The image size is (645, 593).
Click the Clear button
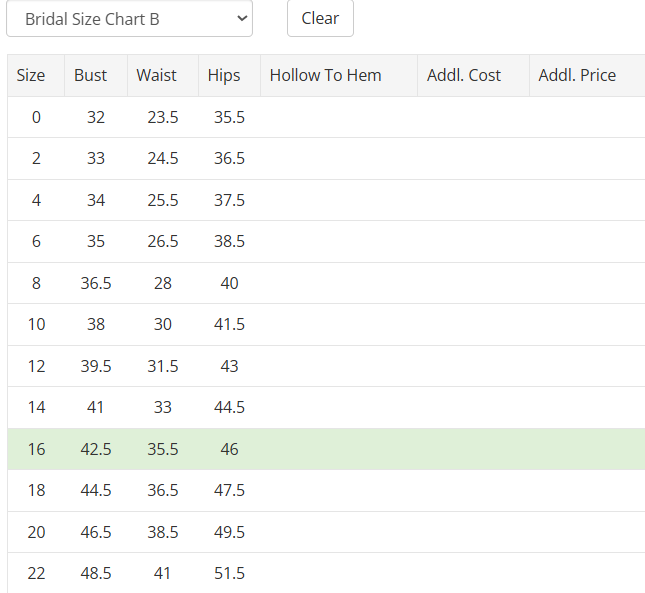click(x=320, y=19)
